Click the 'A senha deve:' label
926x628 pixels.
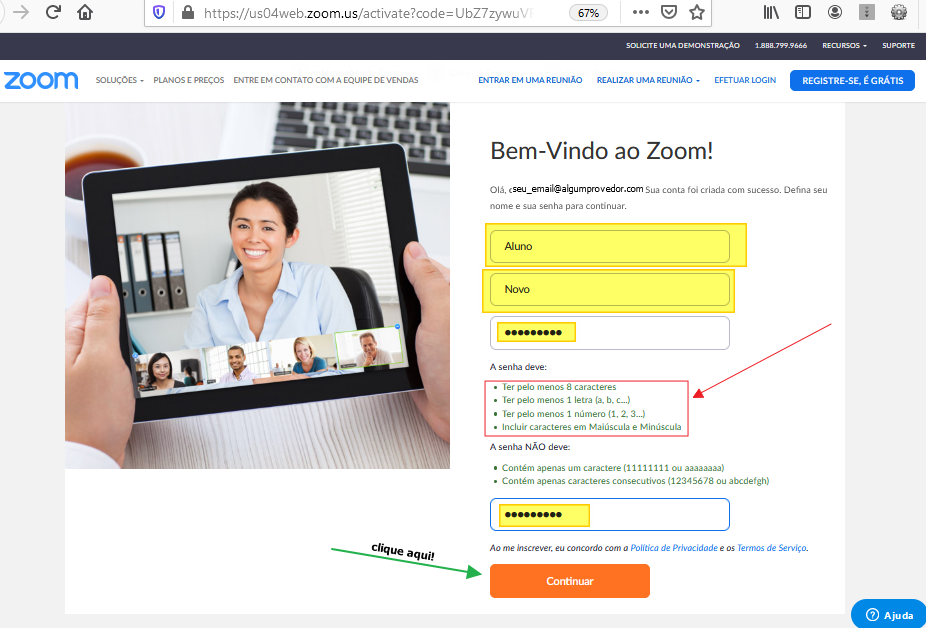coord(518,367)
